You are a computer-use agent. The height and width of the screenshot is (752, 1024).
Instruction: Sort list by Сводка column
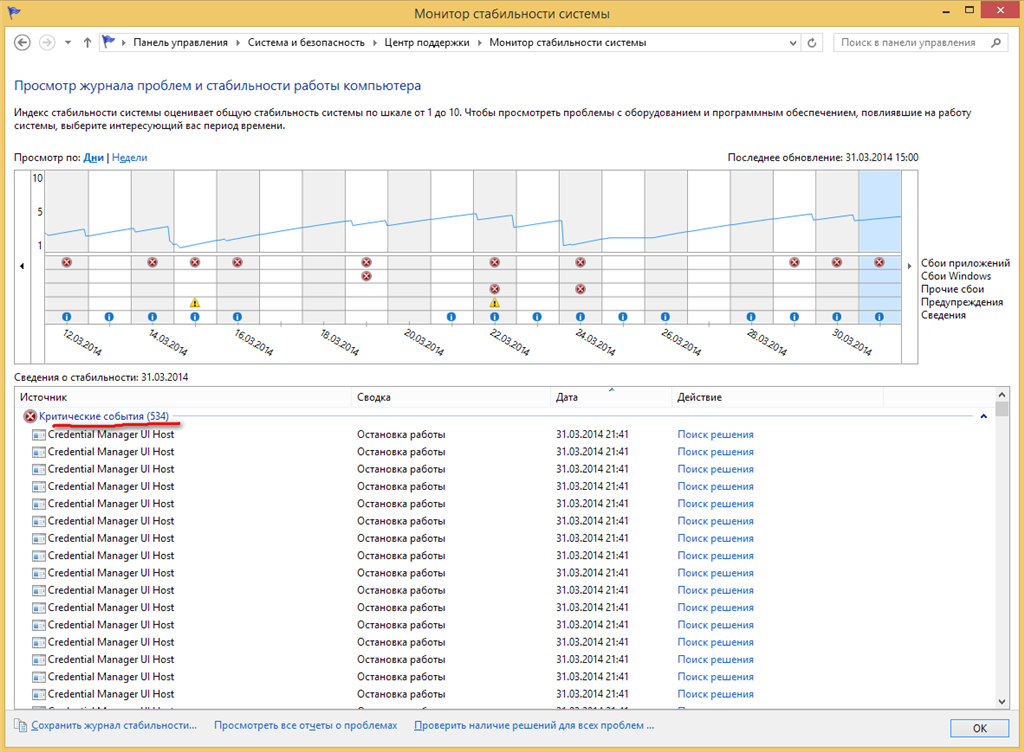451,397
